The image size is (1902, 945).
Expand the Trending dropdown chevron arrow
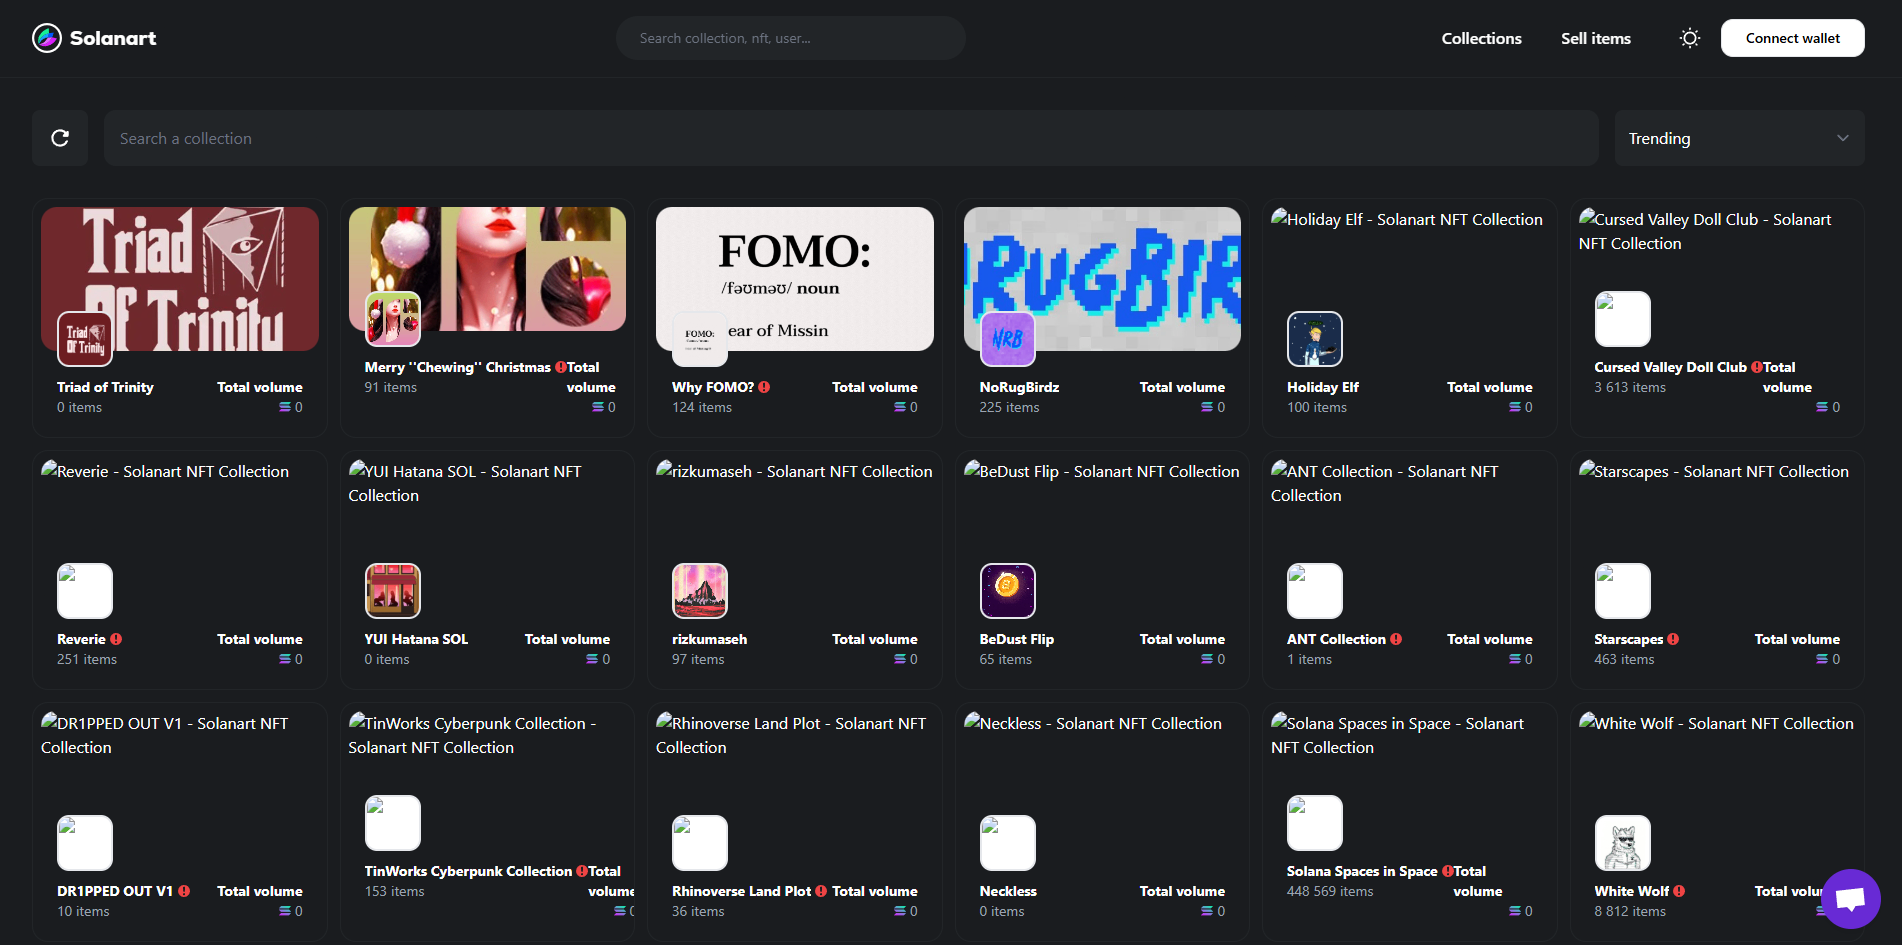tap(1842, 138)
